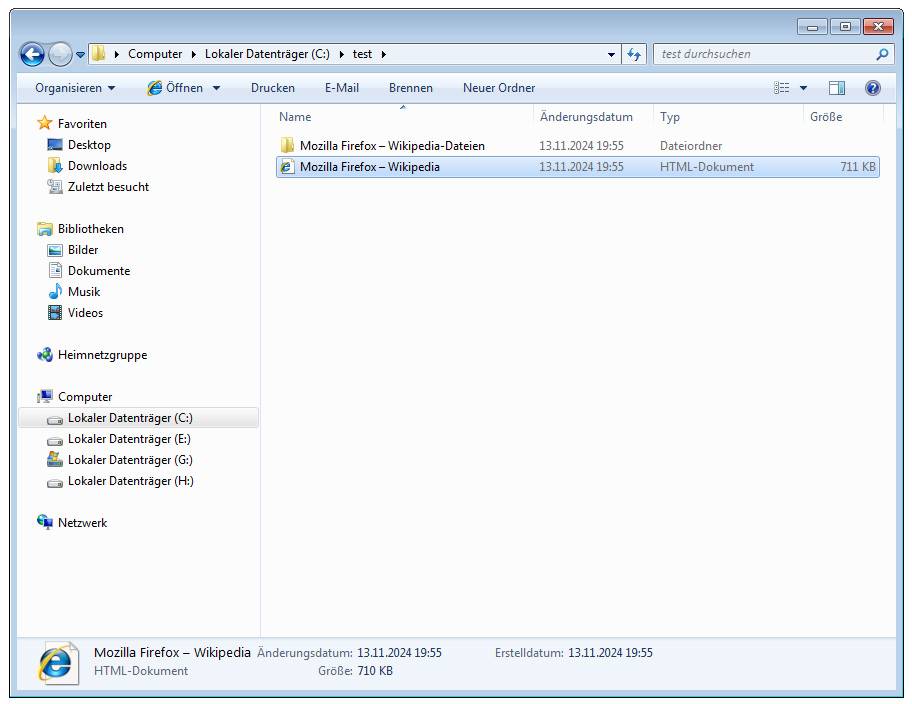
Task: Click the view mode icon in toolbar
Action: [x=782, y=88]
